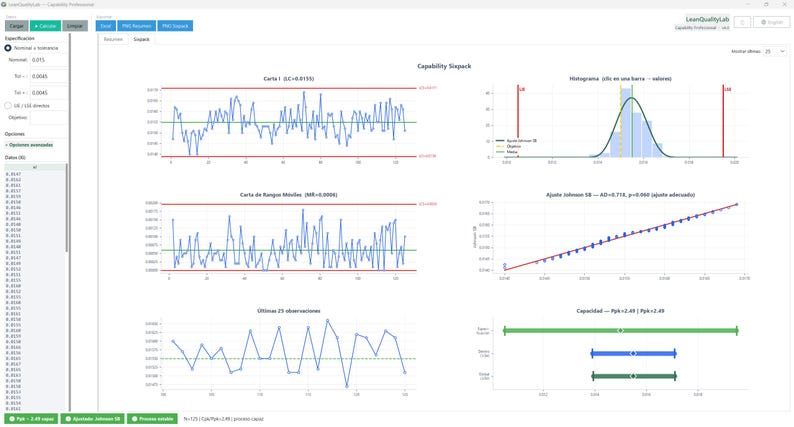Switch language using the English button
Image resolution: width=794 pixels, height=427 pixels.
click(x=772, y=22)
